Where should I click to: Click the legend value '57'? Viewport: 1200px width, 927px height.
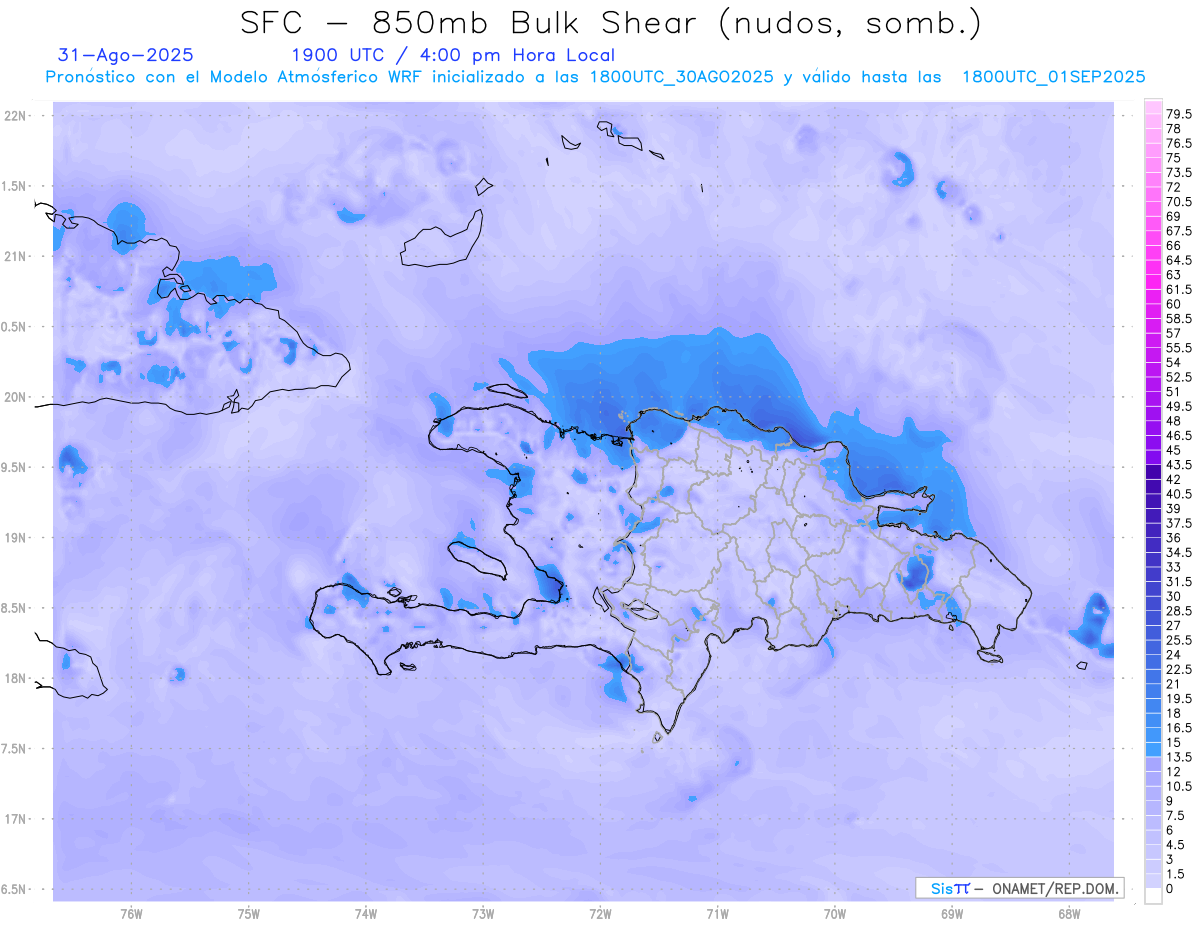(x=1173, y=333)
